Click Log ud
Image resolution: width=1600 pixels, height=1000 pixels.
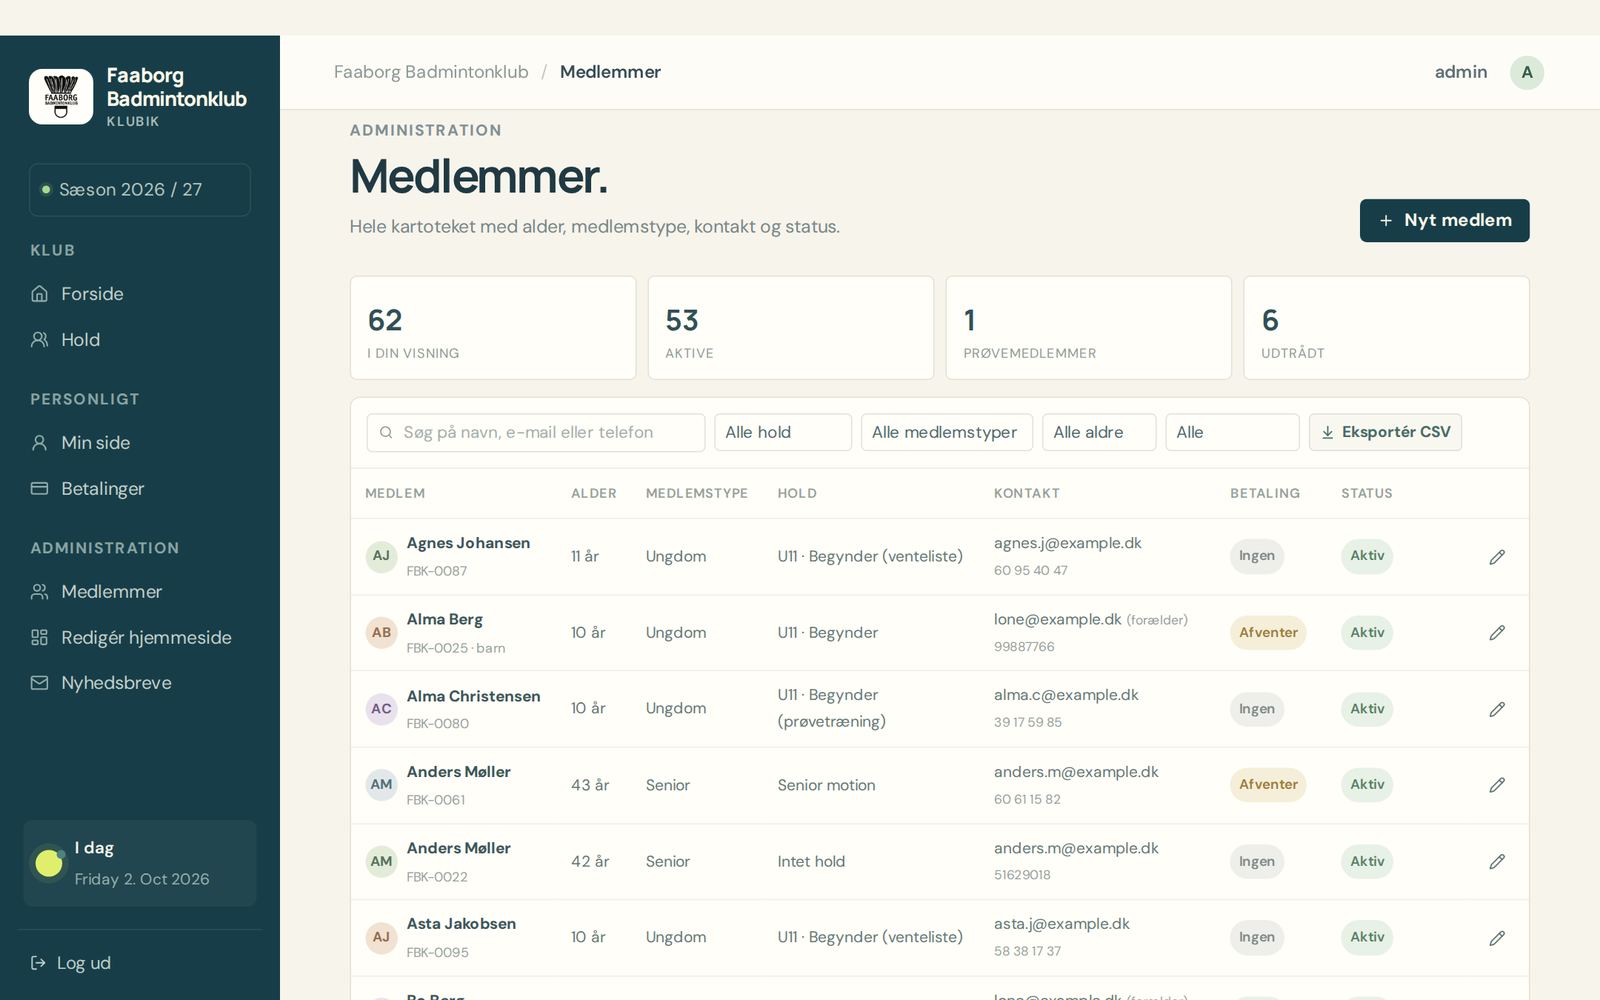[x=71, y=963]
